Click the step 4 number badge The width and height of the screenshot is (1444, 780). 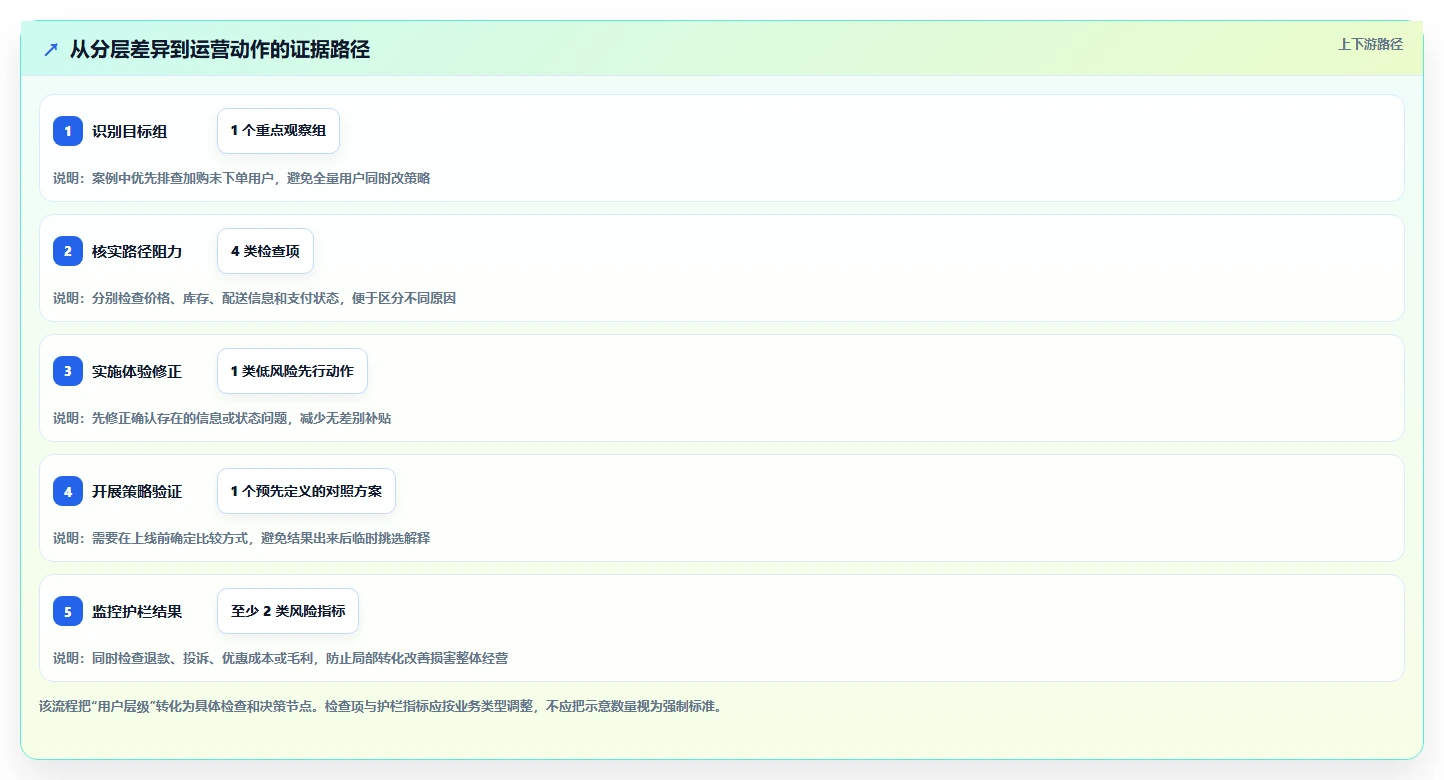68,491
